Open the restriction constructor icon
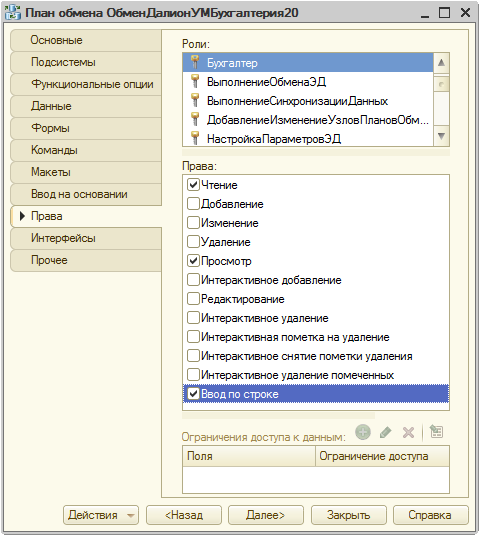Image resolution: width=479 pixels, height=535 pixels. click(x=436, y=432)
